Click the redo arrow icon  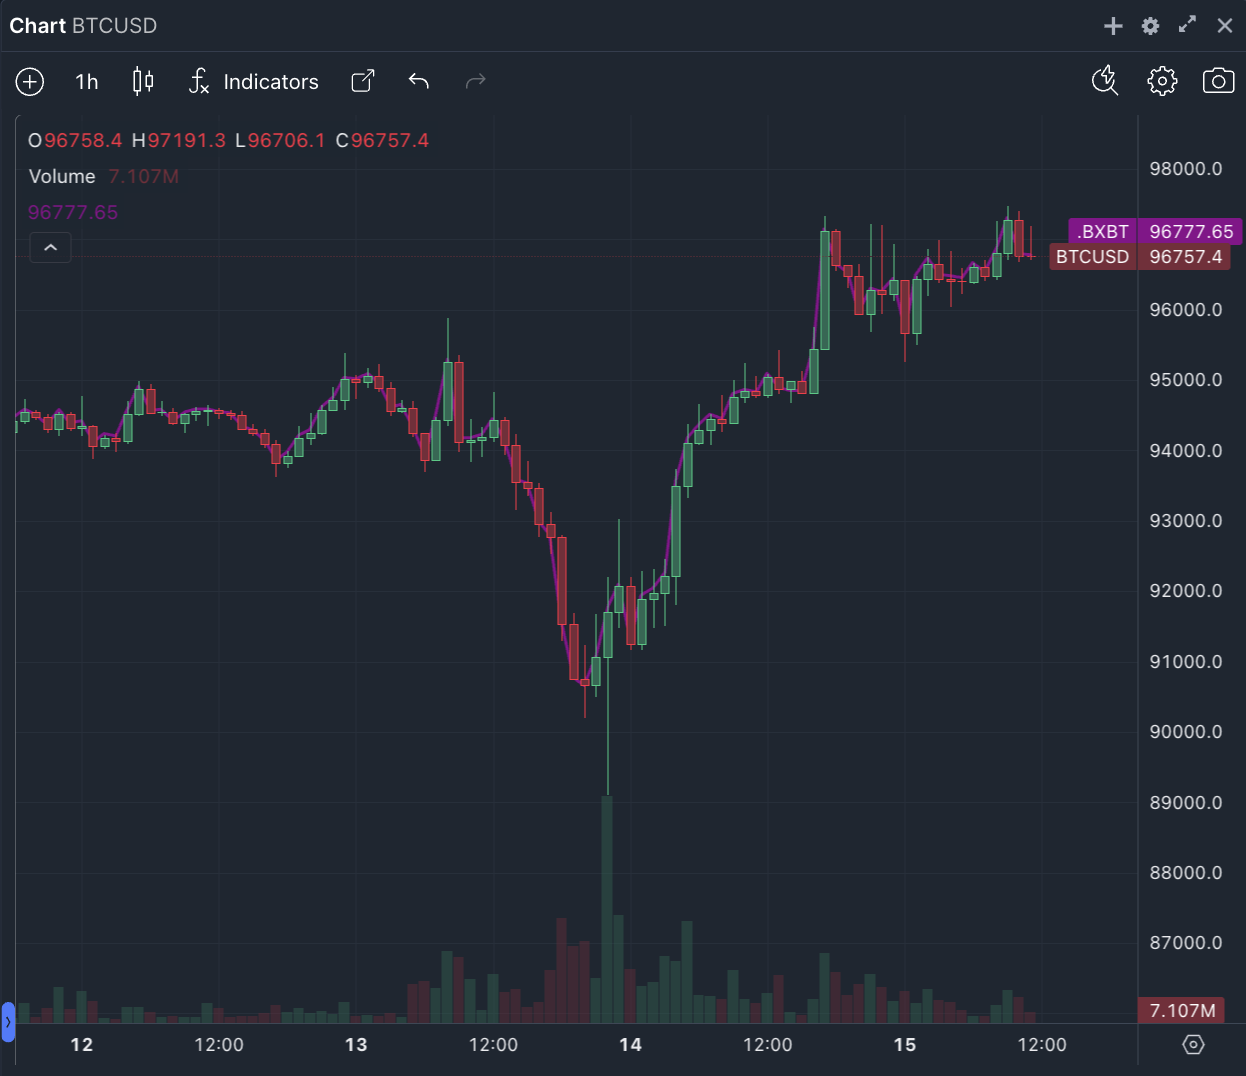click(x=476, y=82)
